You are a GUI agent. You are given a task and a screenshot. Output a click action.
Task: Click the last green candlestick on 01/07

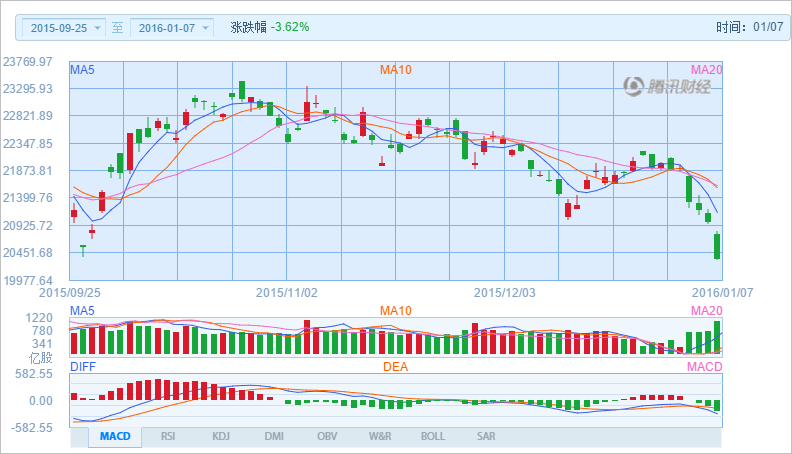[717, 246]
